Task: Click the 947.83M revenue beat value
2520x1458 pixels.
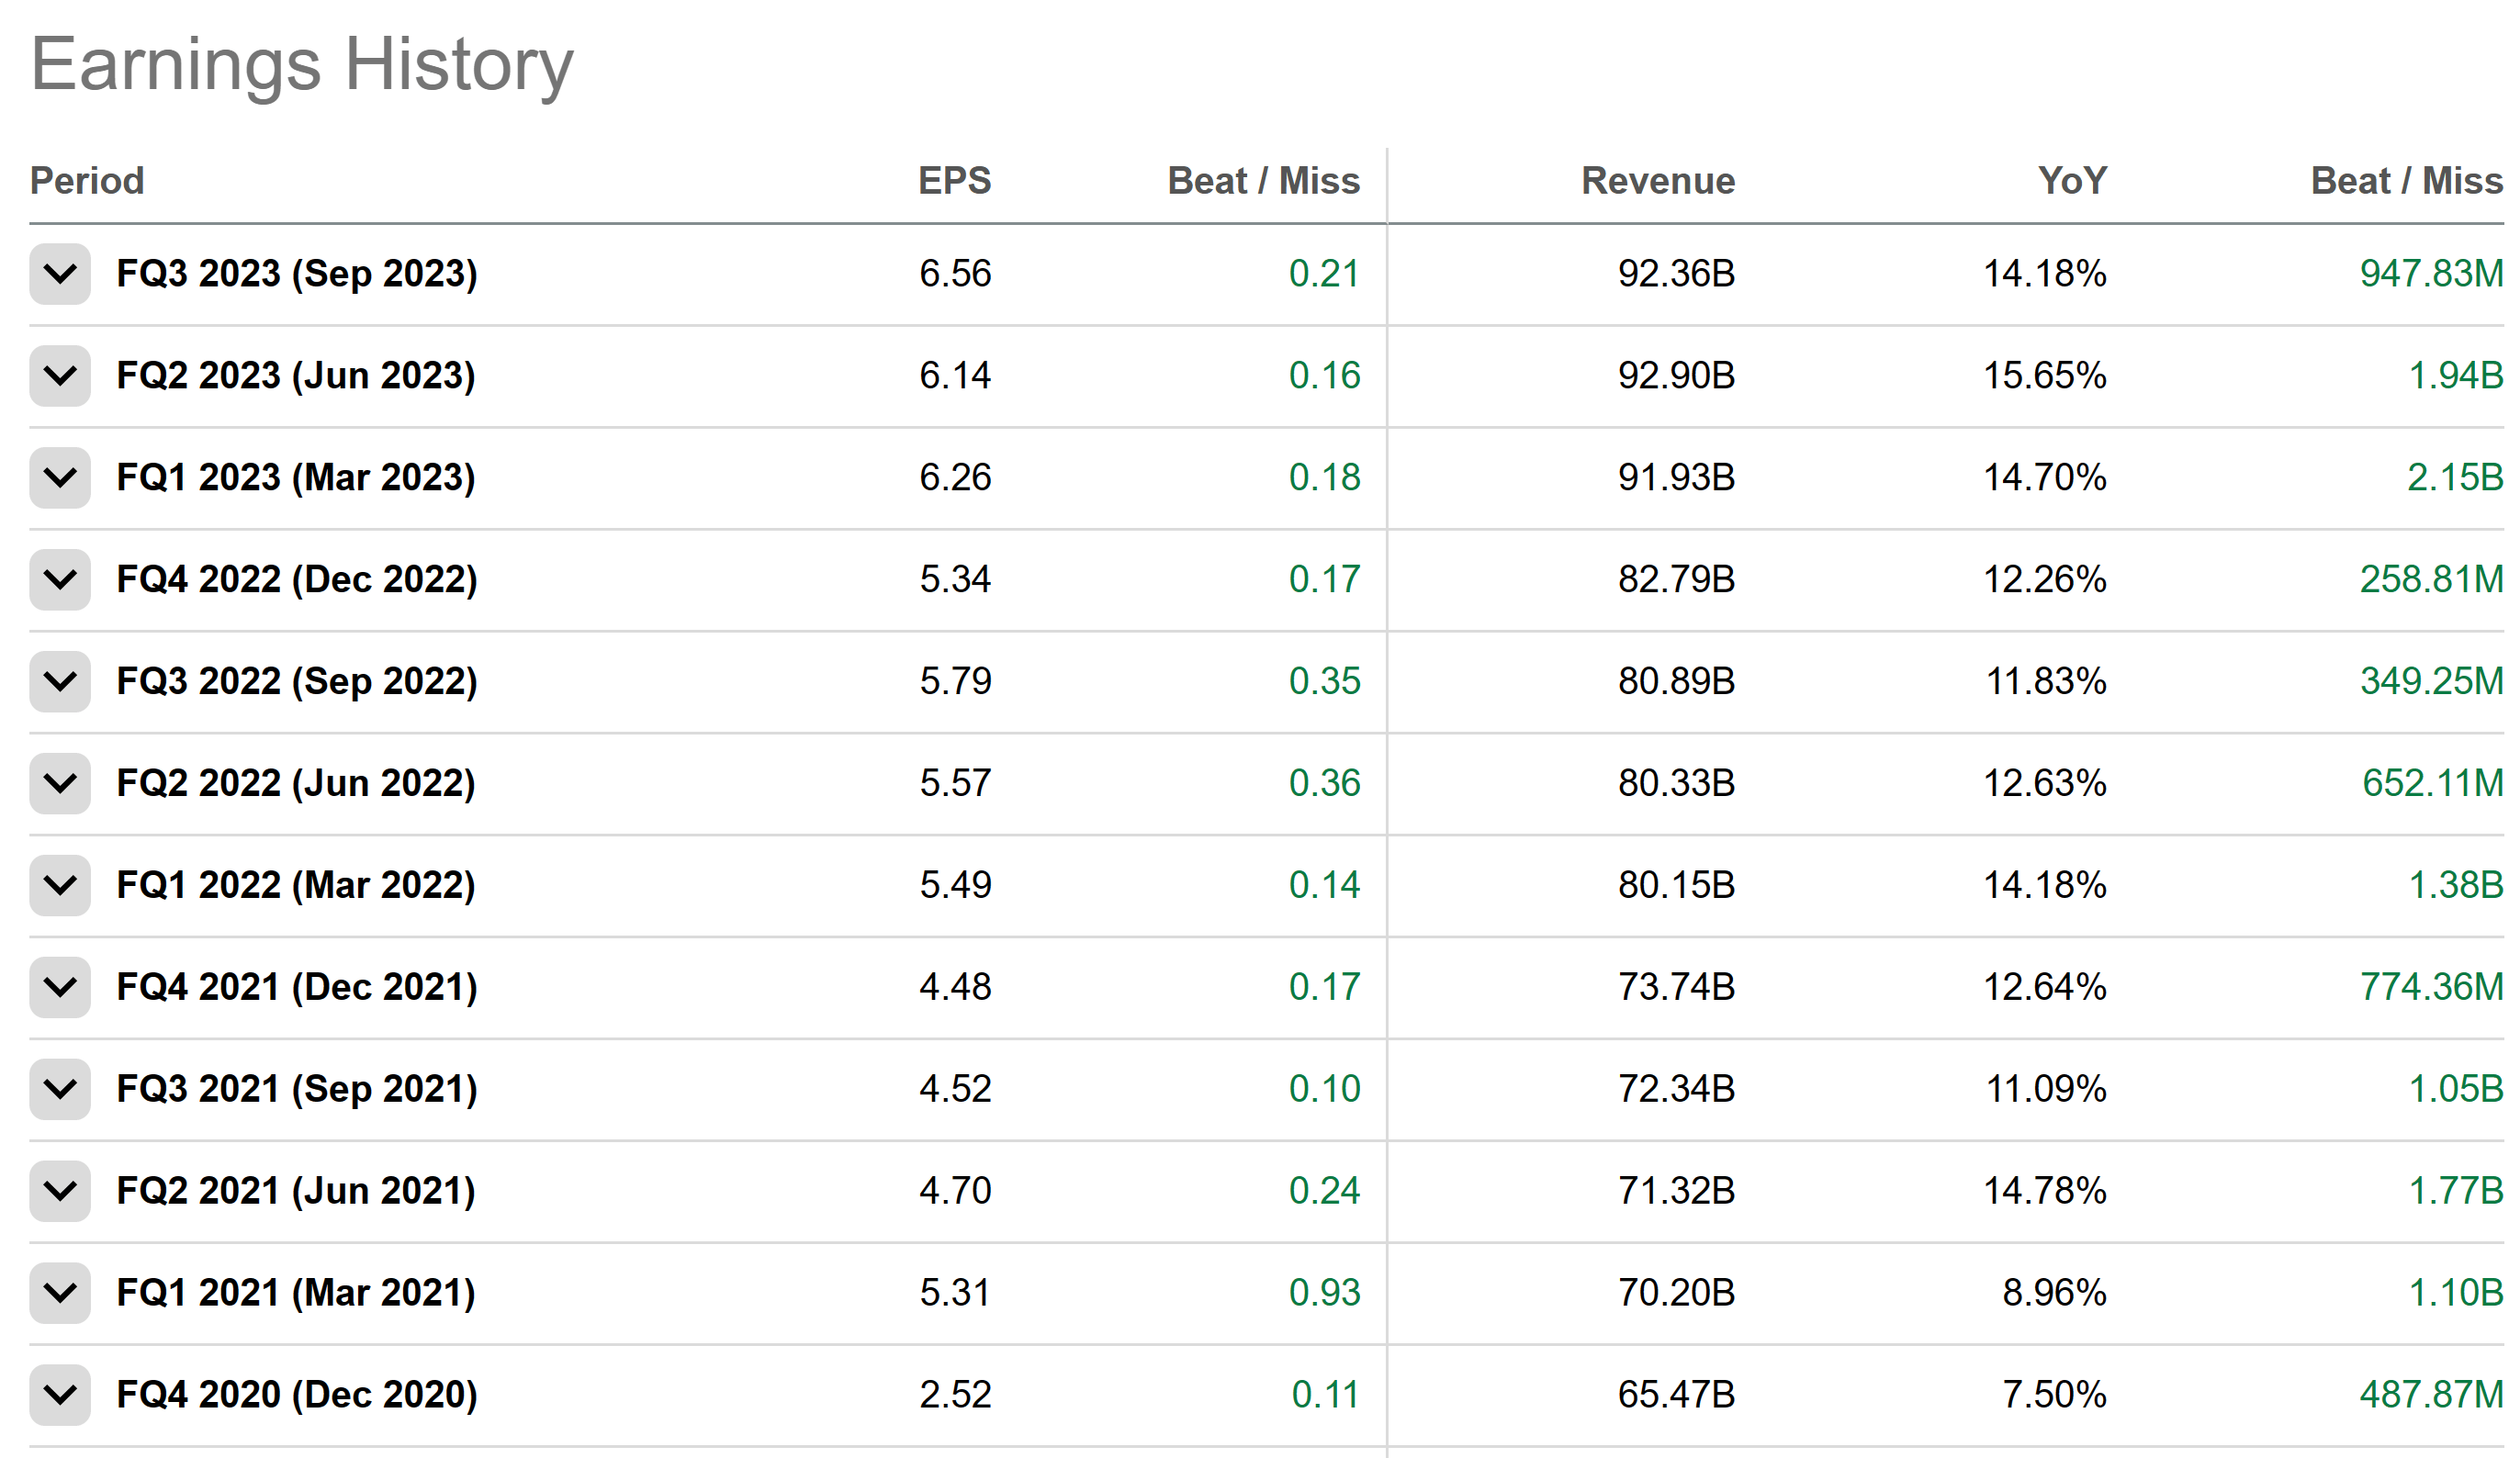Action: click(x=2430, y=274)
